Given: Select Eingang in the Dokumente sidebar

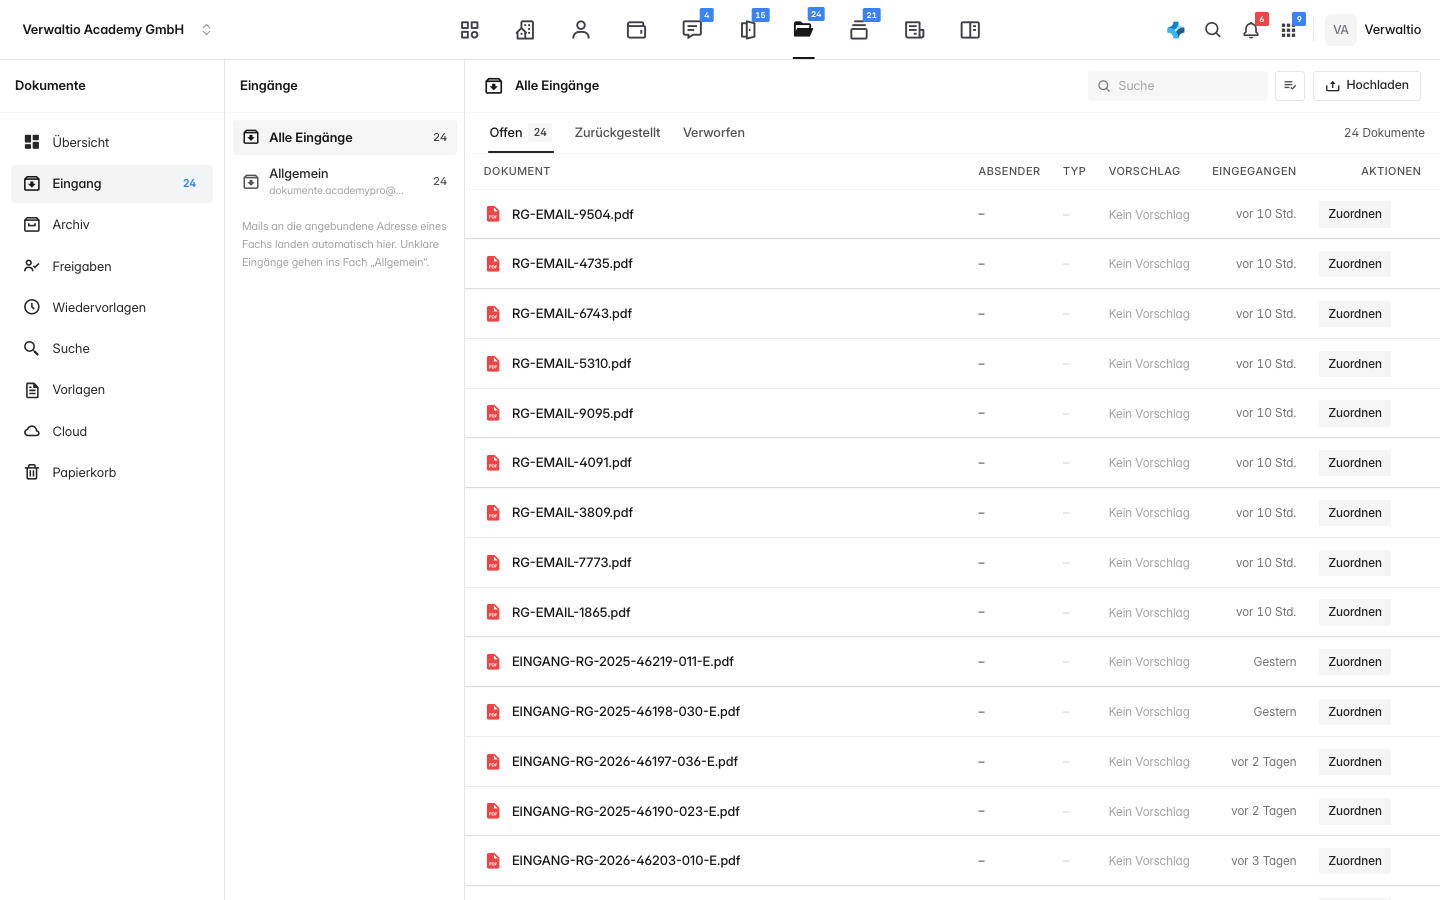Looking at the screenshot, I should (112, 184).
